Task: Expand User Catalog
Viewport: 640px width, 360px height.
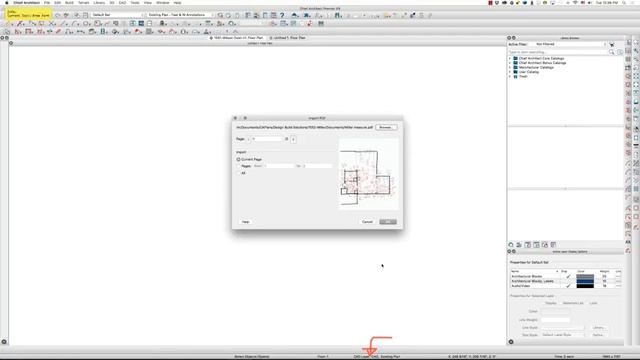Action: (x=510, y=72)
